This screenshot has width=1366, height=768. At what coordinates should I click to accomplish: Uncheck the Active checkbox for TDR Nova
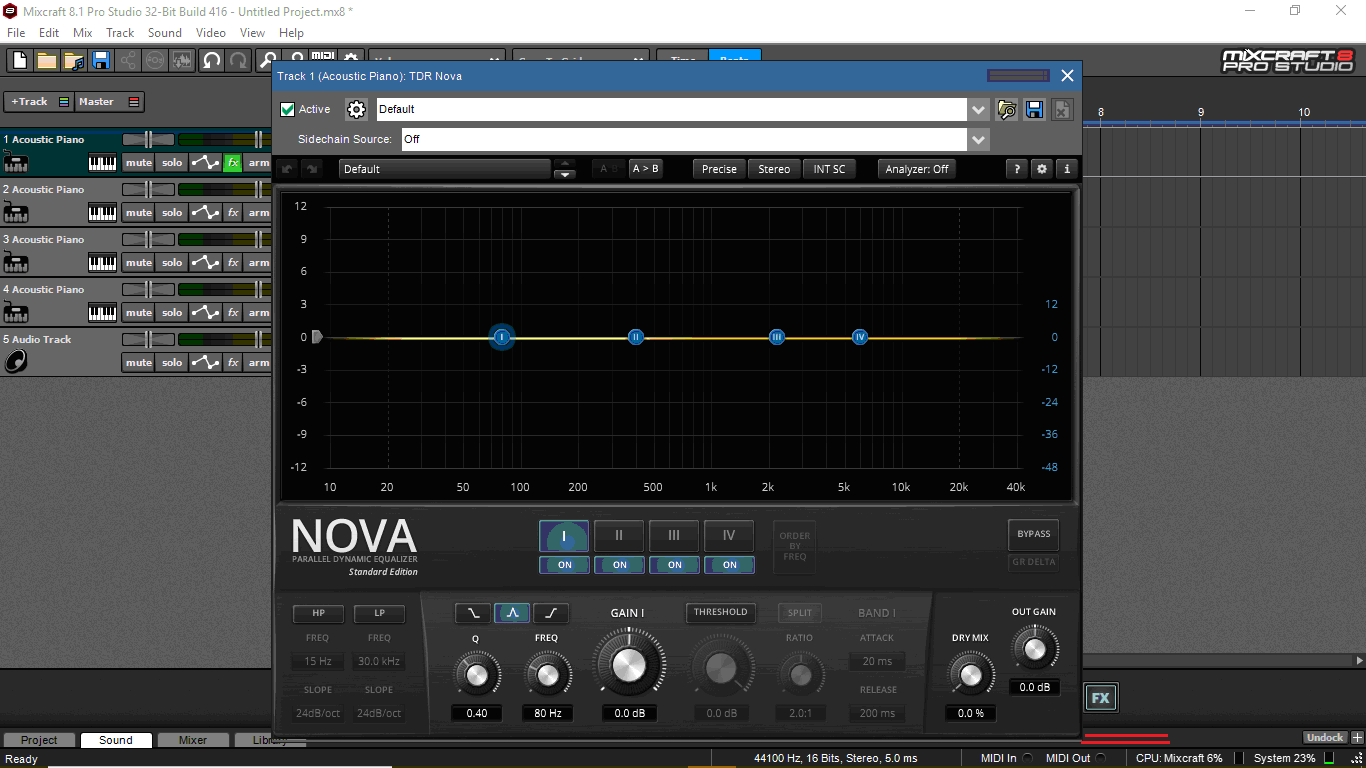pos(288,109)
